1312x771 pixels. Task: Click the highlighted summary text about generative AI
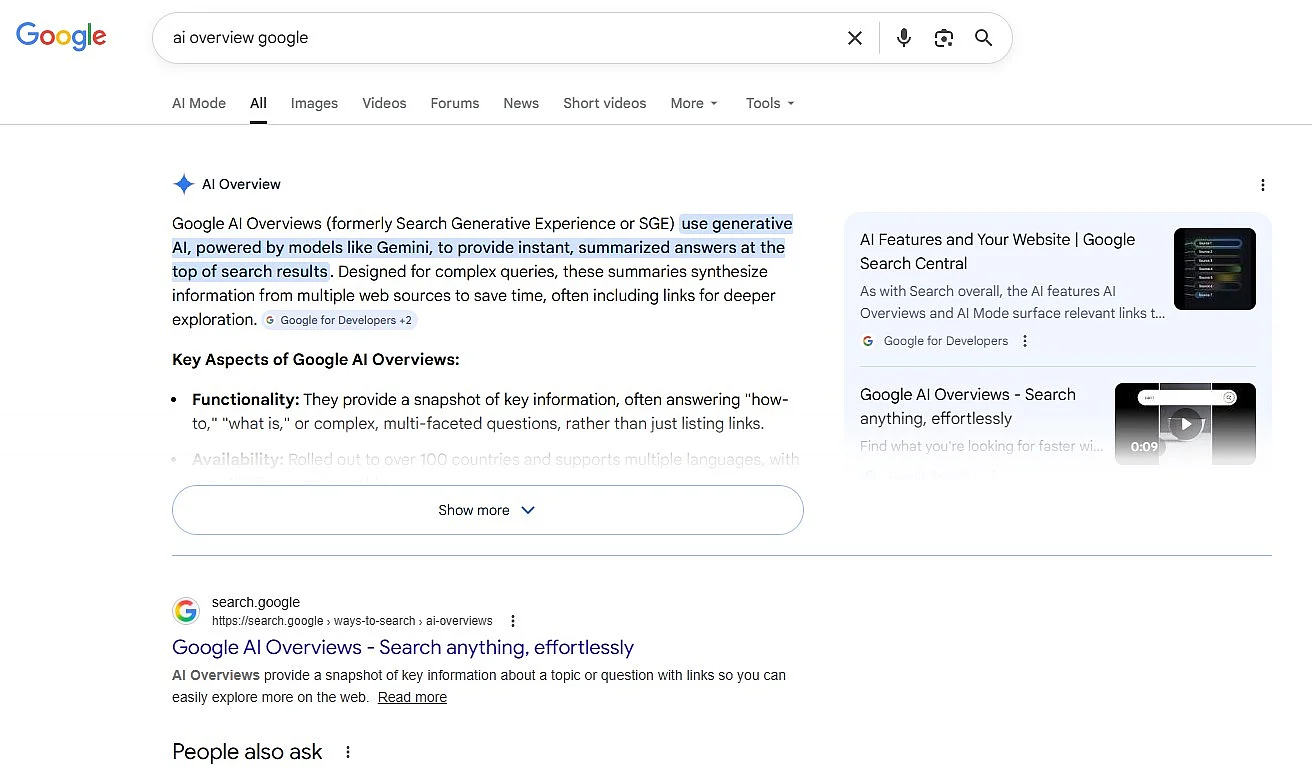click(482, 247)
